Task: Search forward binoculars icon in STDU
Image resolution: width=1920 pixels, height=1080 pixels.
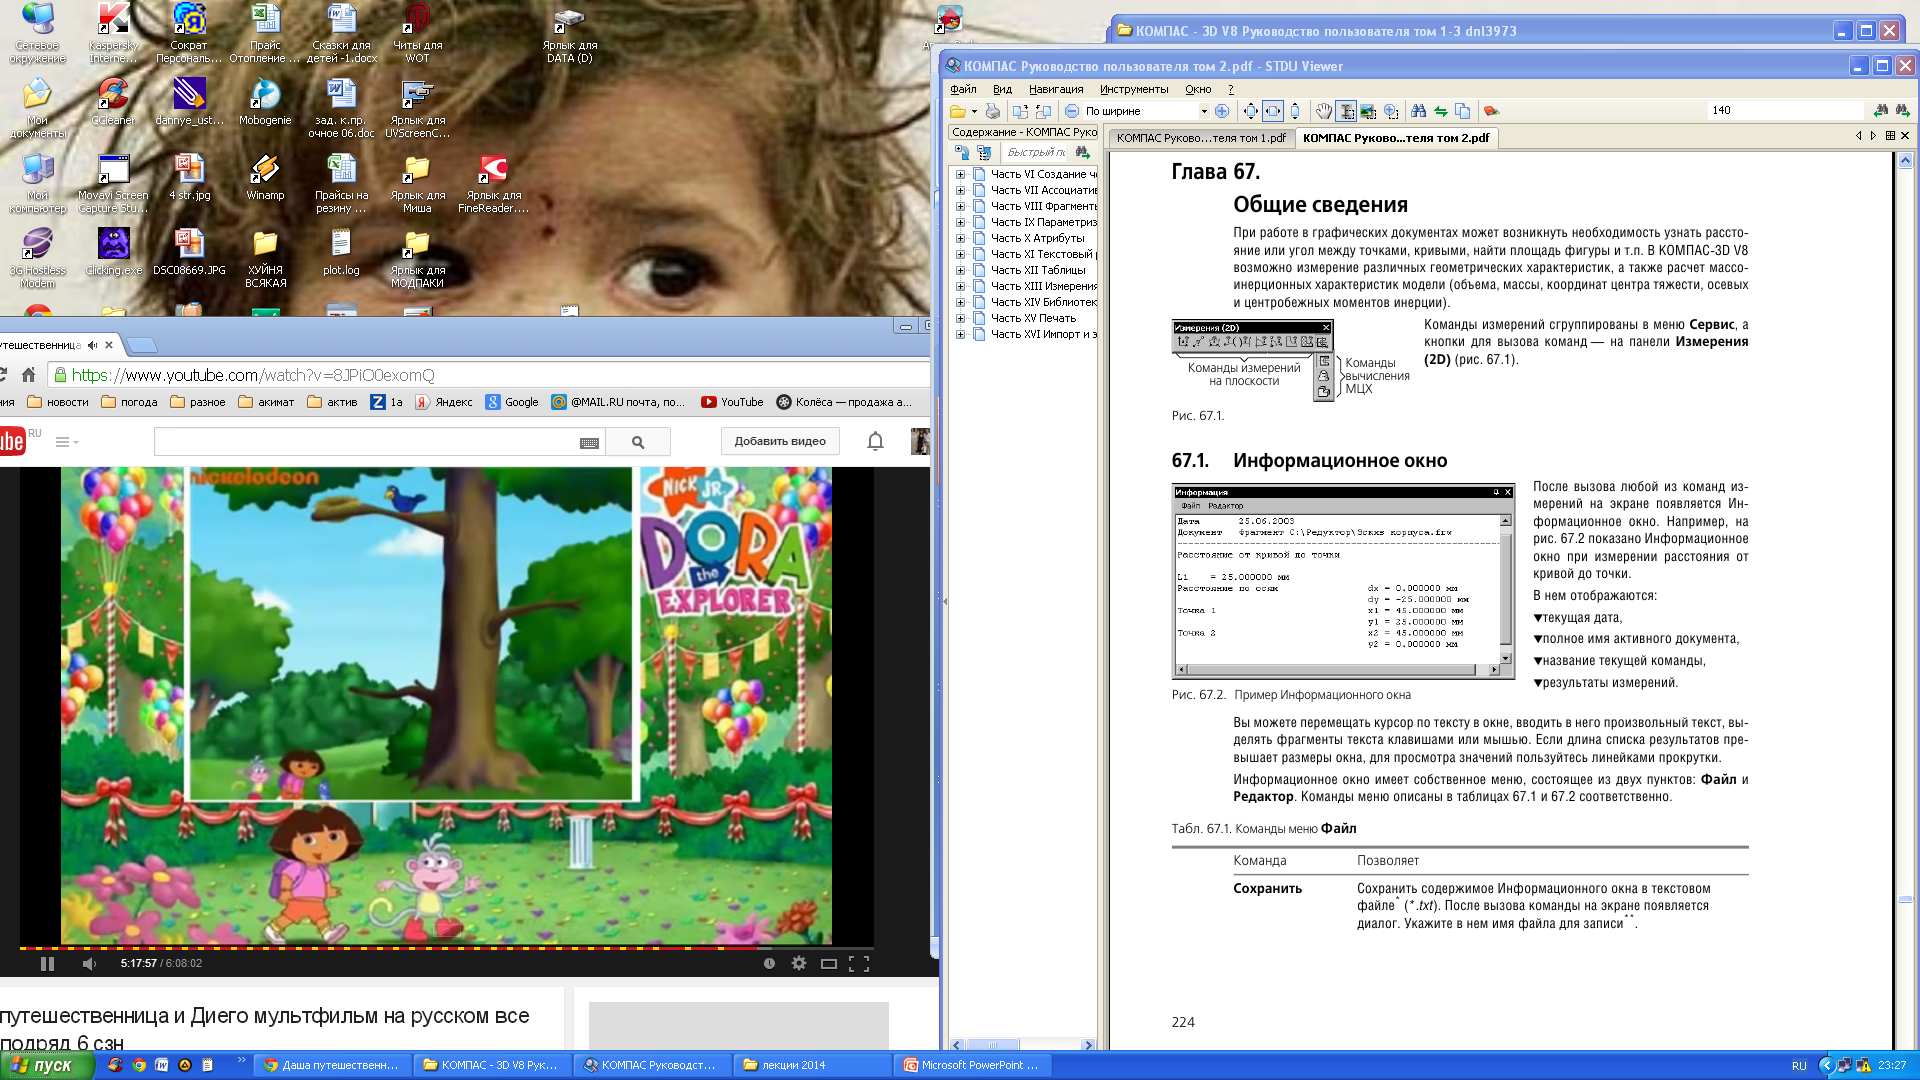Action: 1902,110
